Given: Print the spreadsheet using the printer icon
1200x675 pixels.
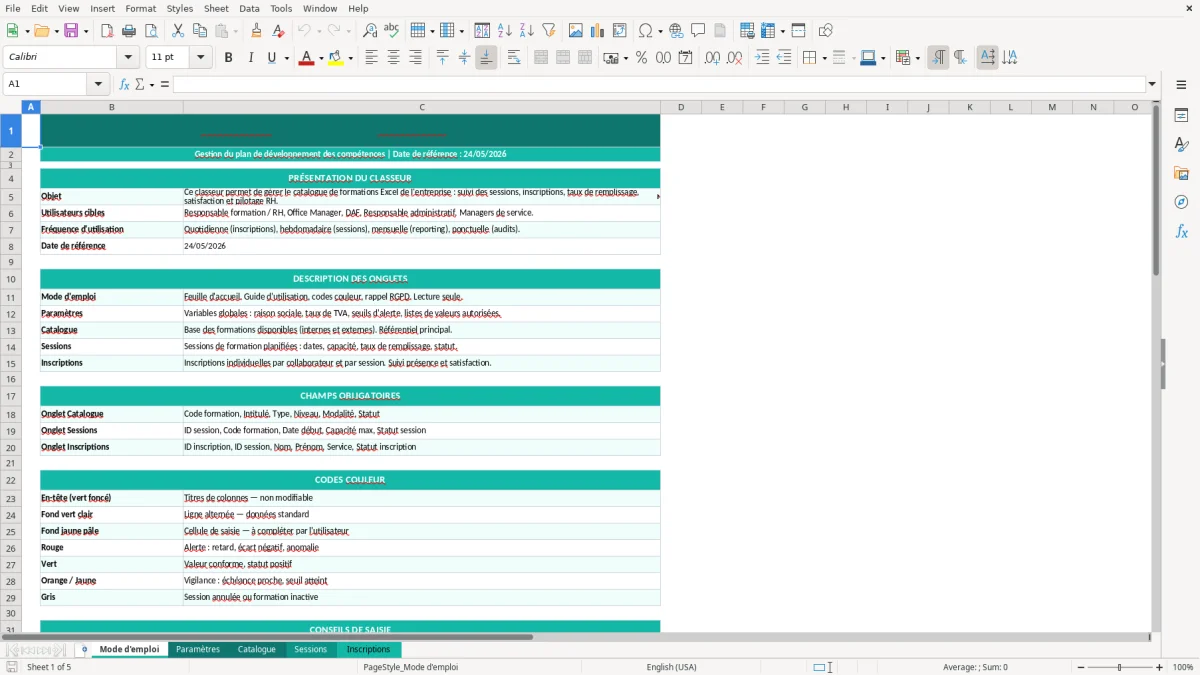Looking at the screenshot, I should [x=129, y=31].
